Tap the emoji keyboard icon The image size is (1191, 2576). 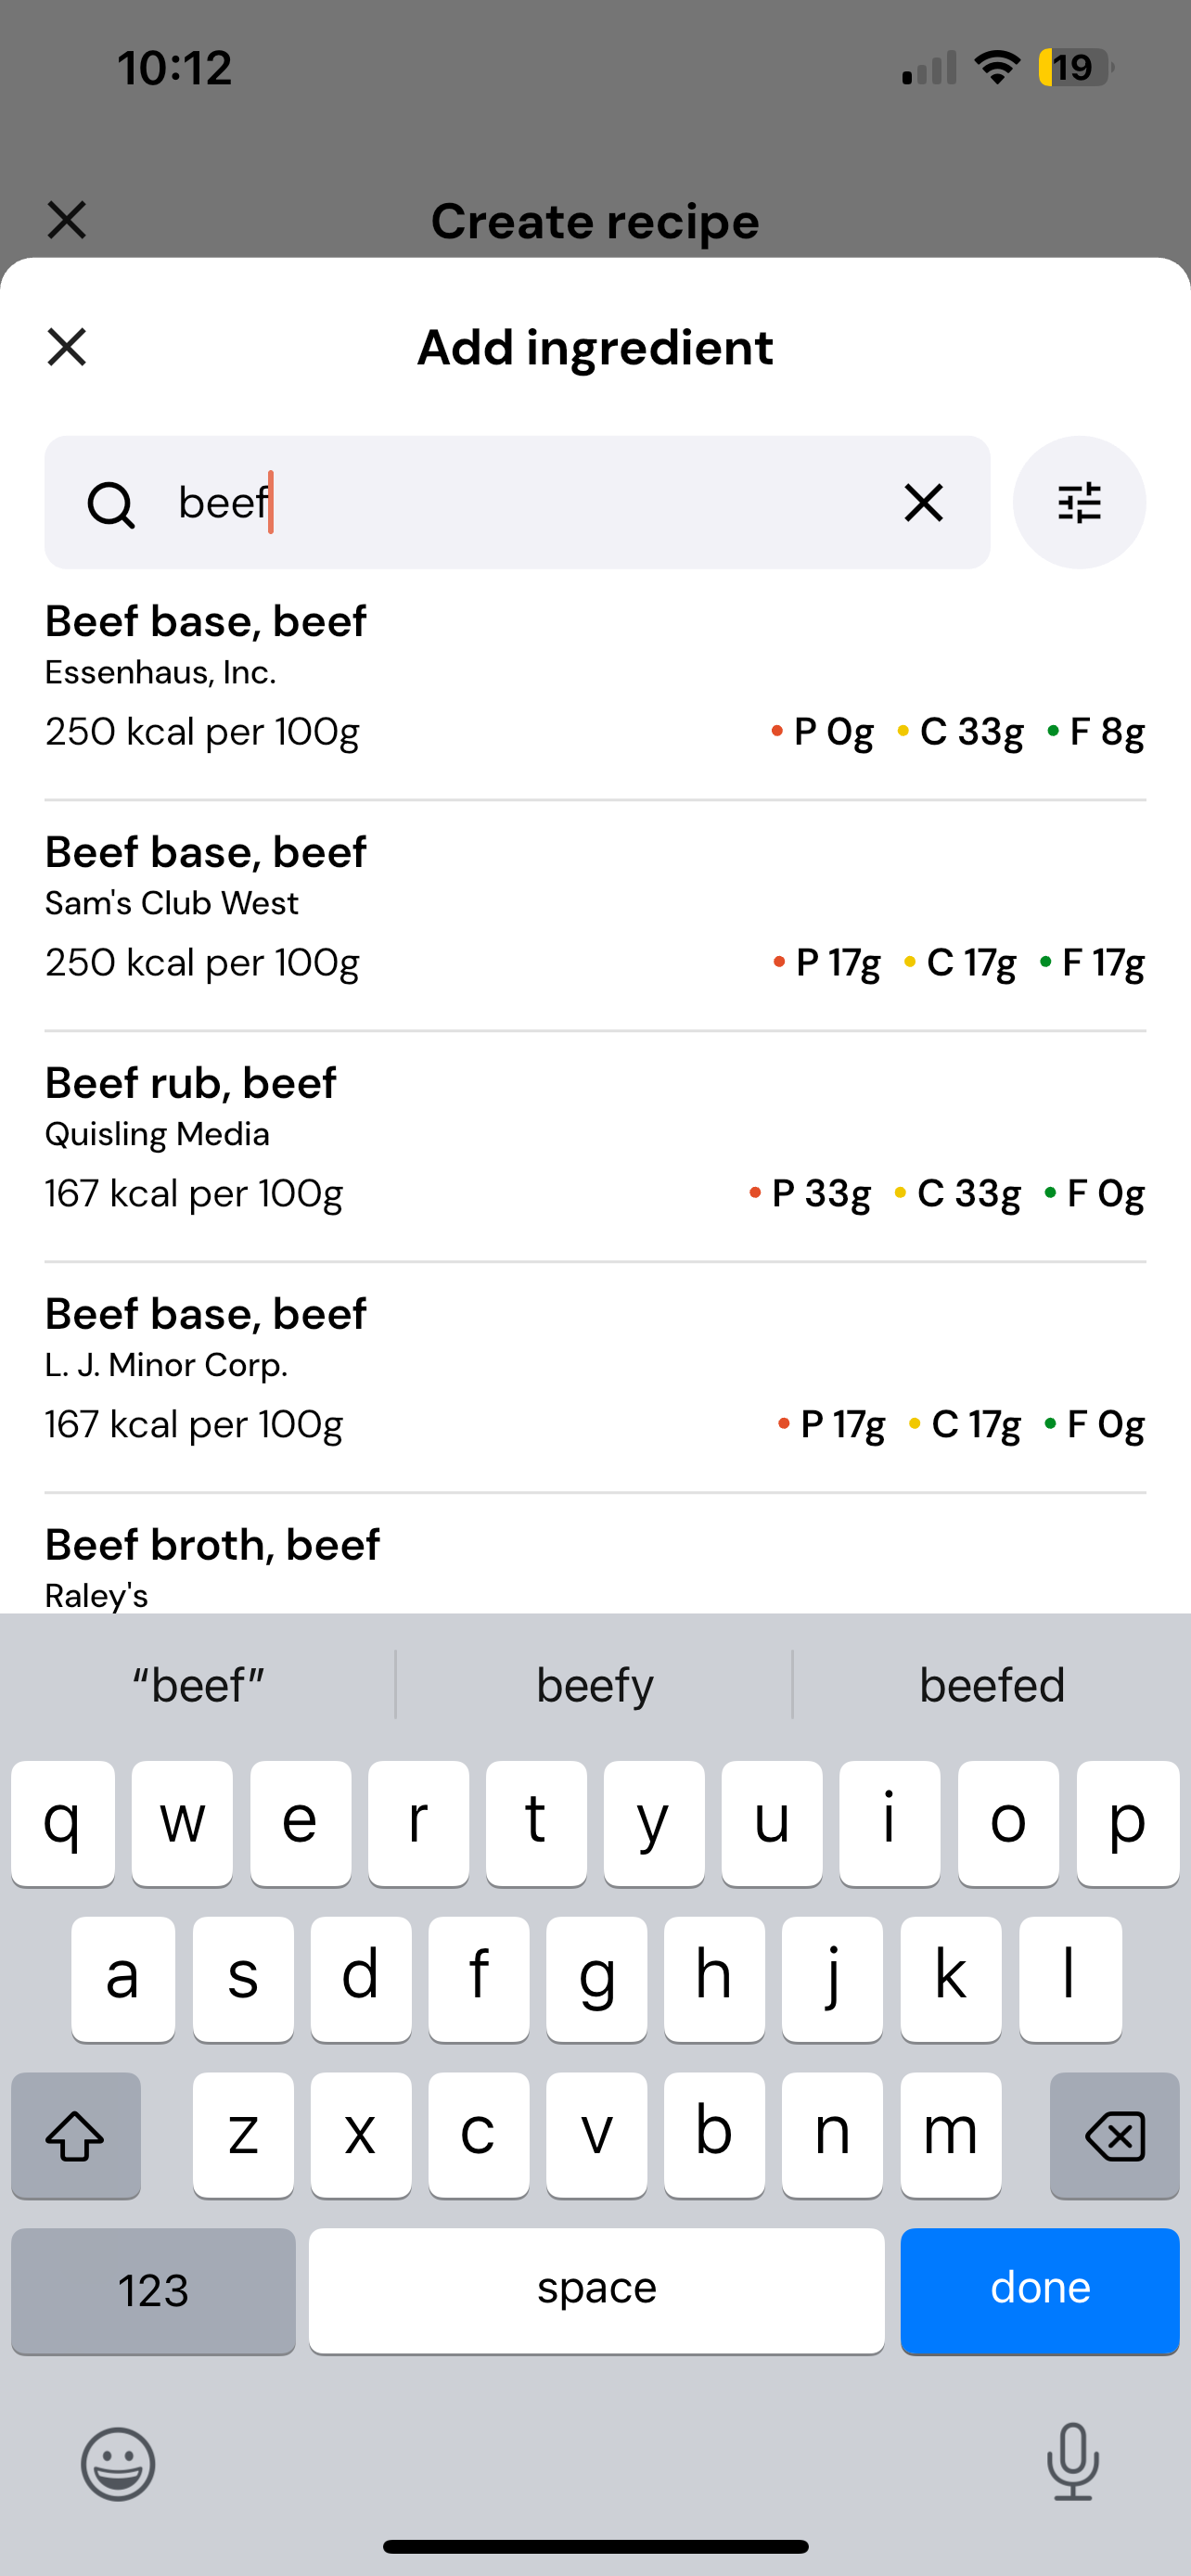(x=118, y=2463)
